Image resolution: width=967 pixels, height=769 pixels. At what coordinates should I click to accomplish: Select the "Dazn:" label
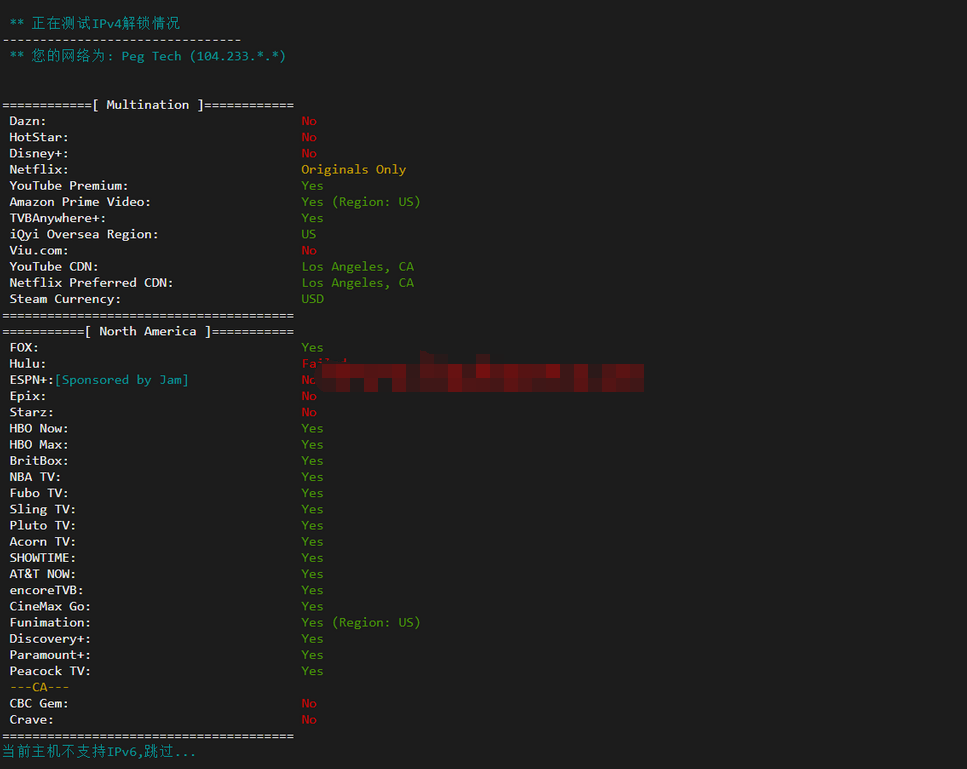pyautogui.click(x=28, y=121)
